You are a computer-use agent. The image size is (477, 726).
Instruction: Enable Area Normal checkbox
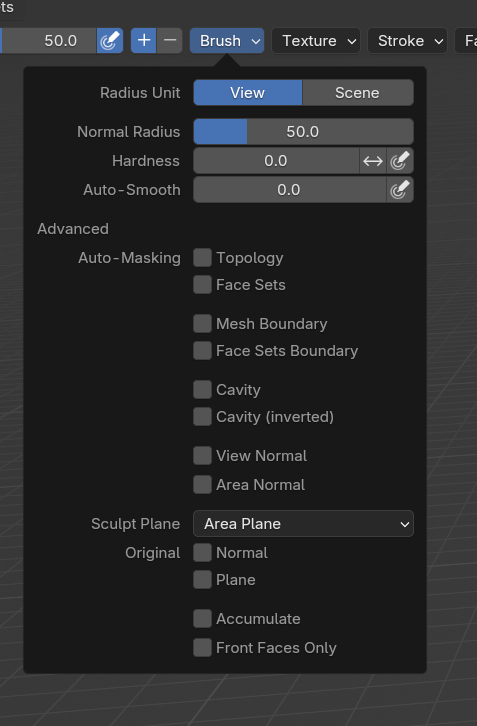202,485
